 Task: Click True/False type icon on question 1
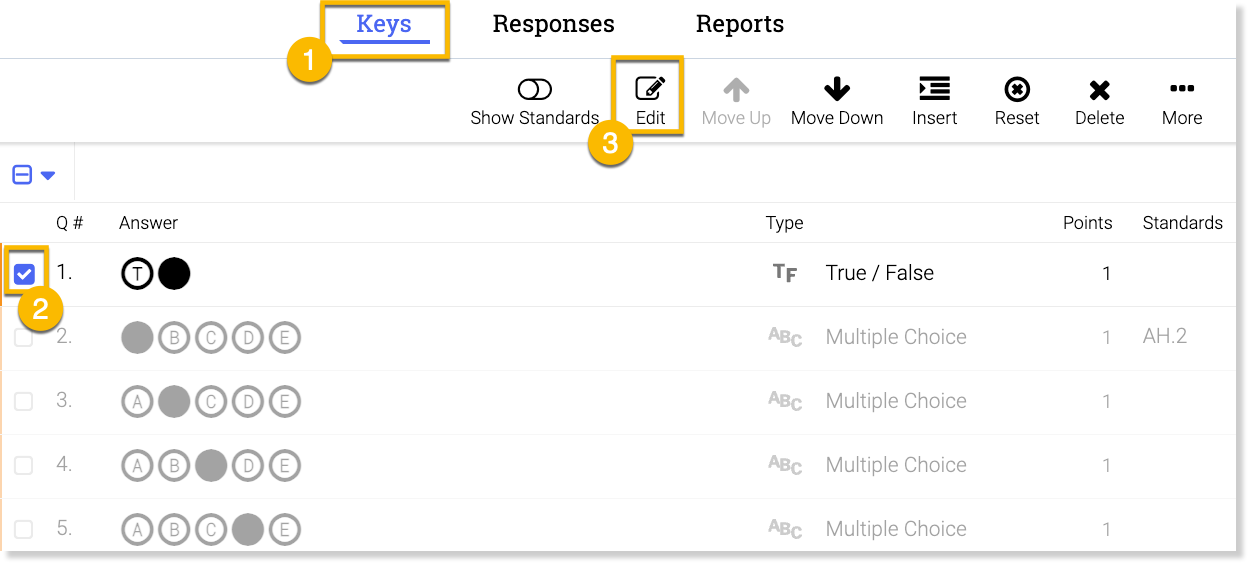tap(785, 273)
